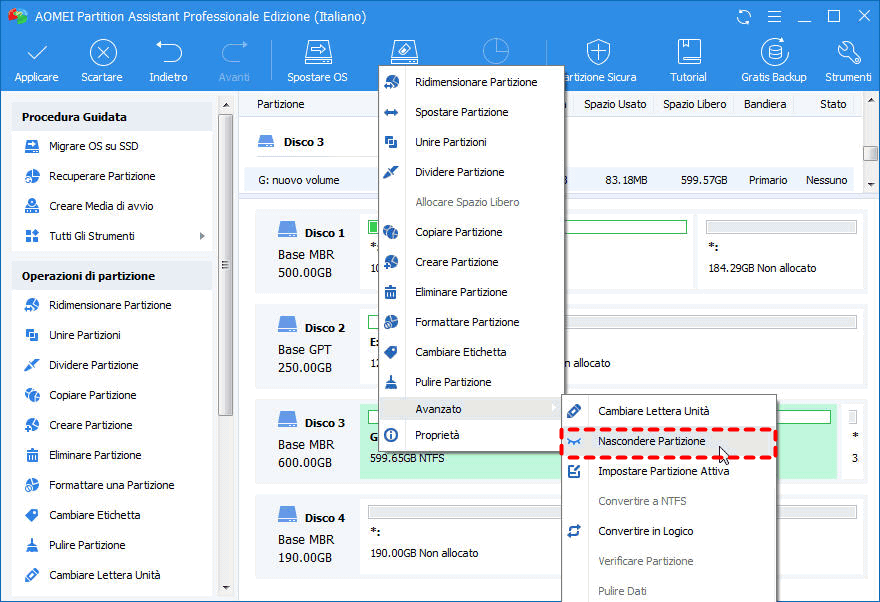This screenshot has width=880, height=602.
Task: Click the Procedura Guidata section header
Action: click(x=111, y=117)
